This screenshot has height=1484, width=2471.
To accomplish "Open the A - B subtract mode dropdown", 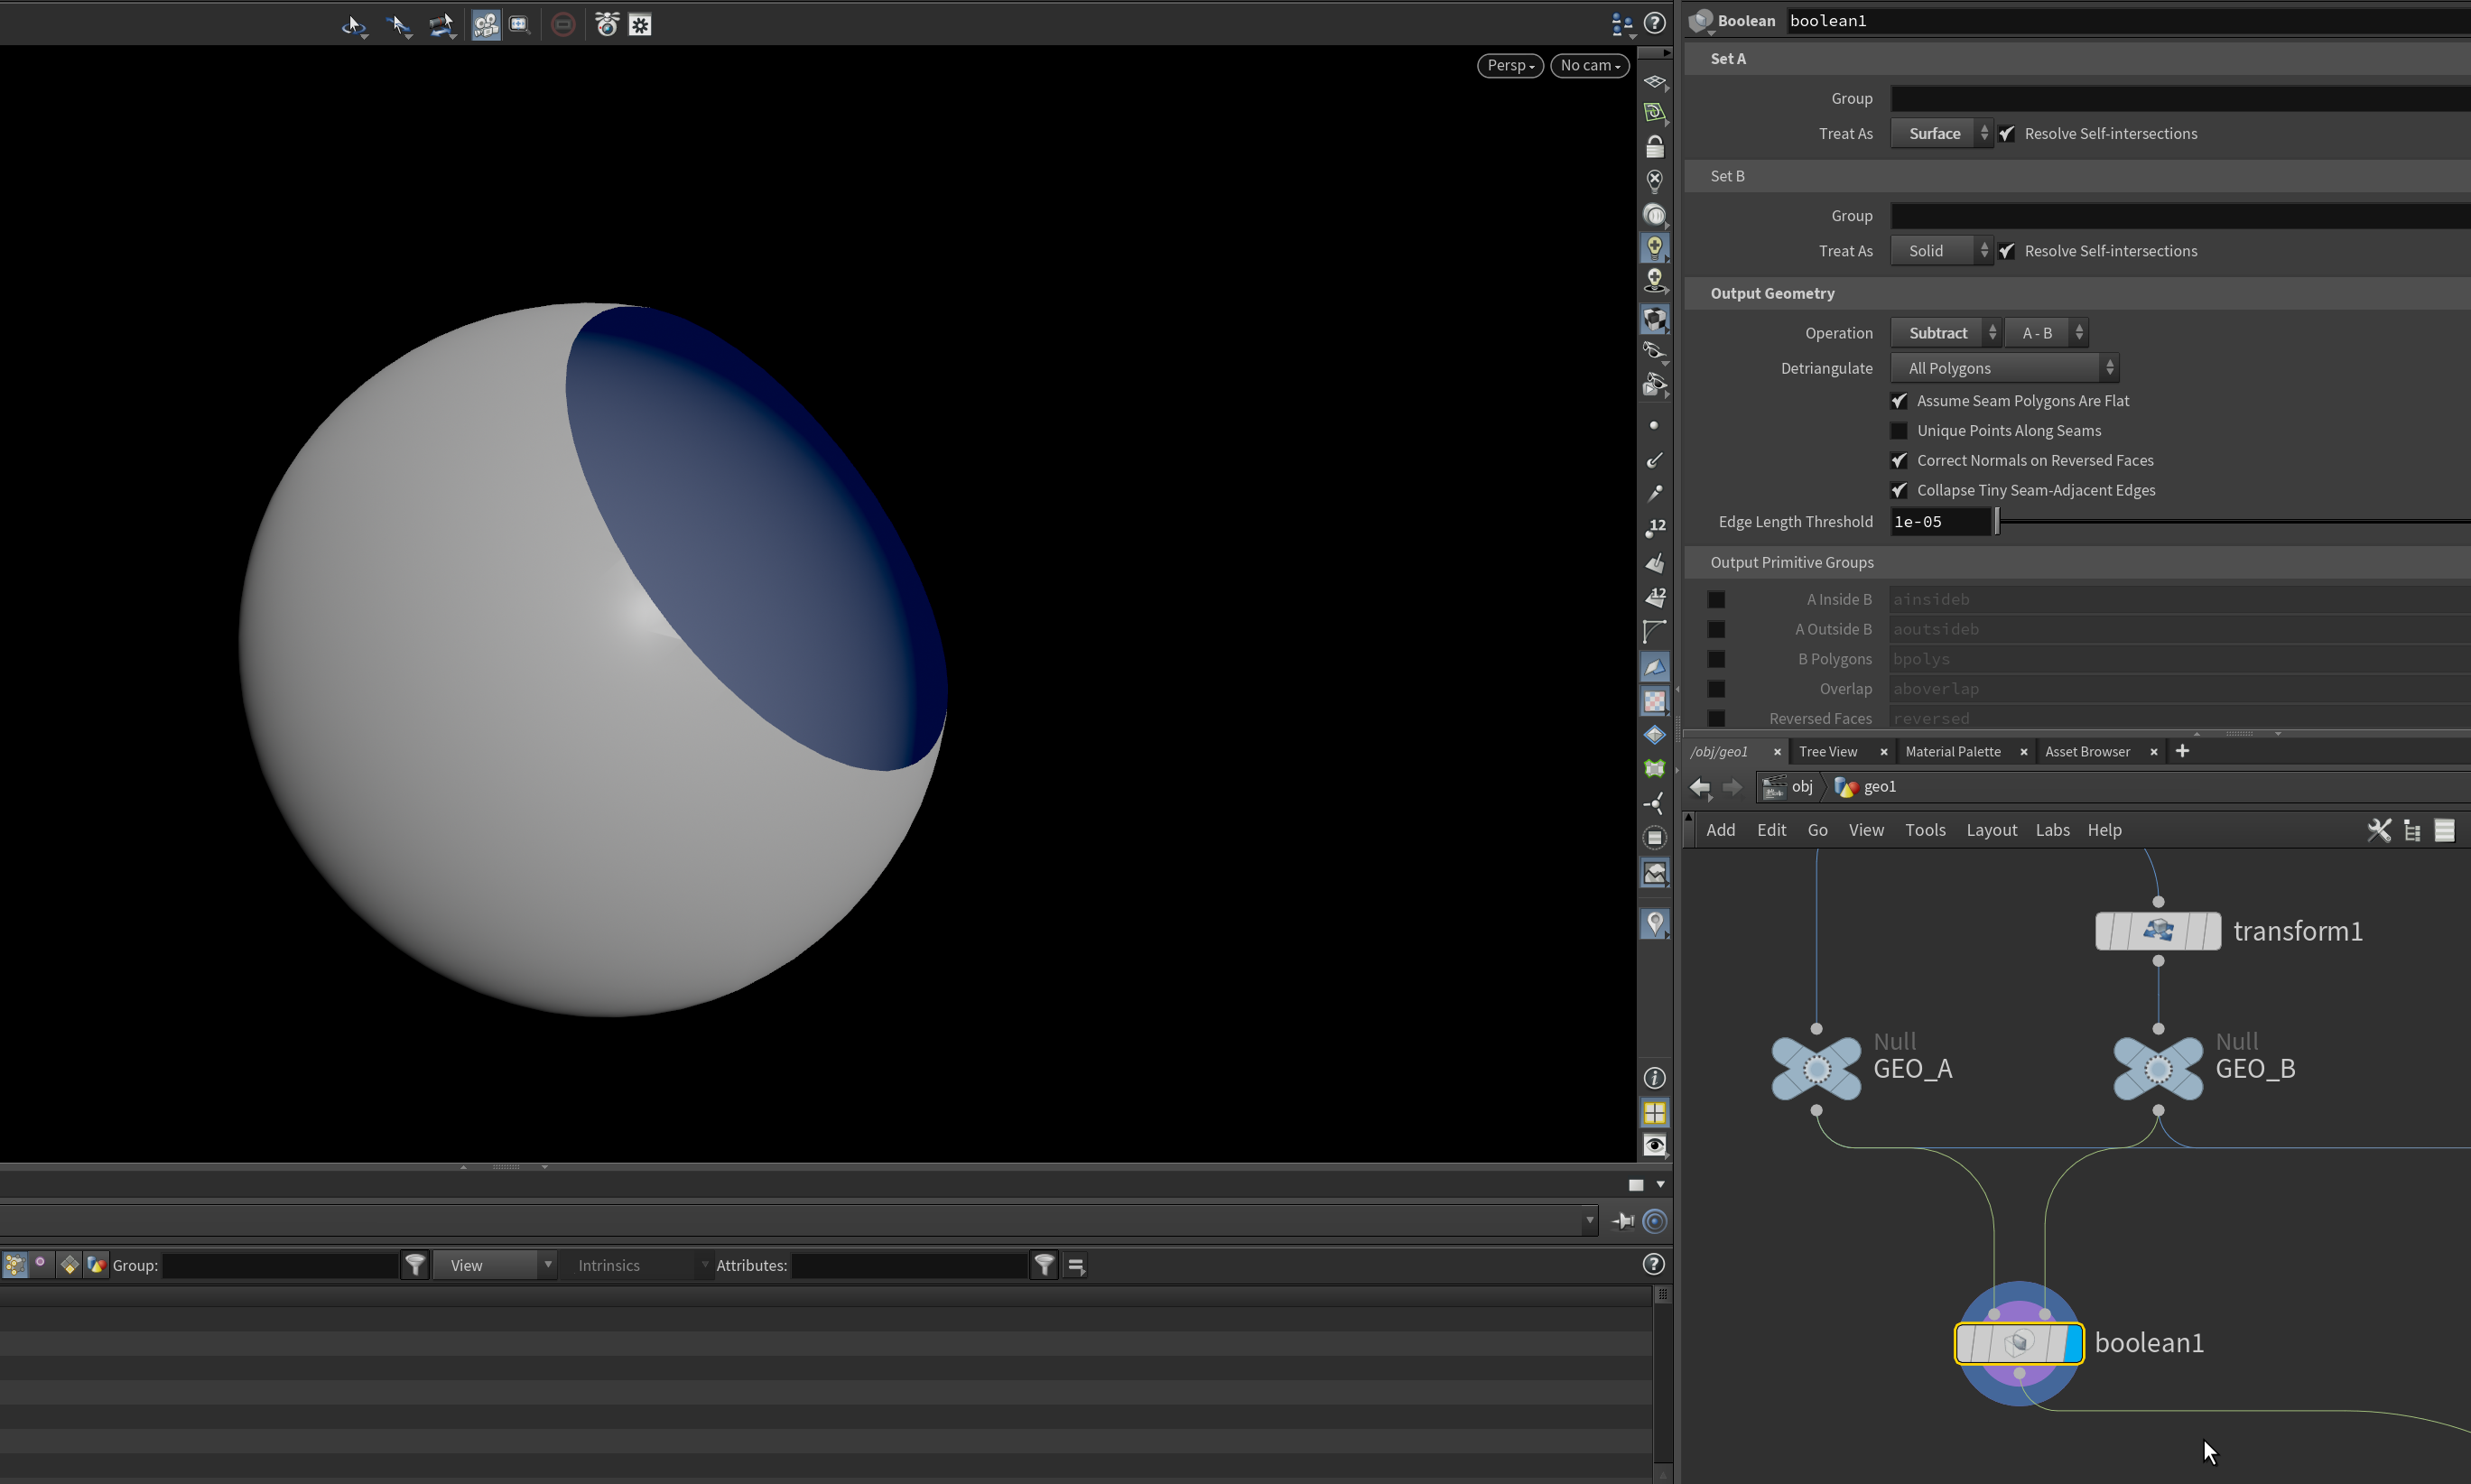I will [2045, 333].
